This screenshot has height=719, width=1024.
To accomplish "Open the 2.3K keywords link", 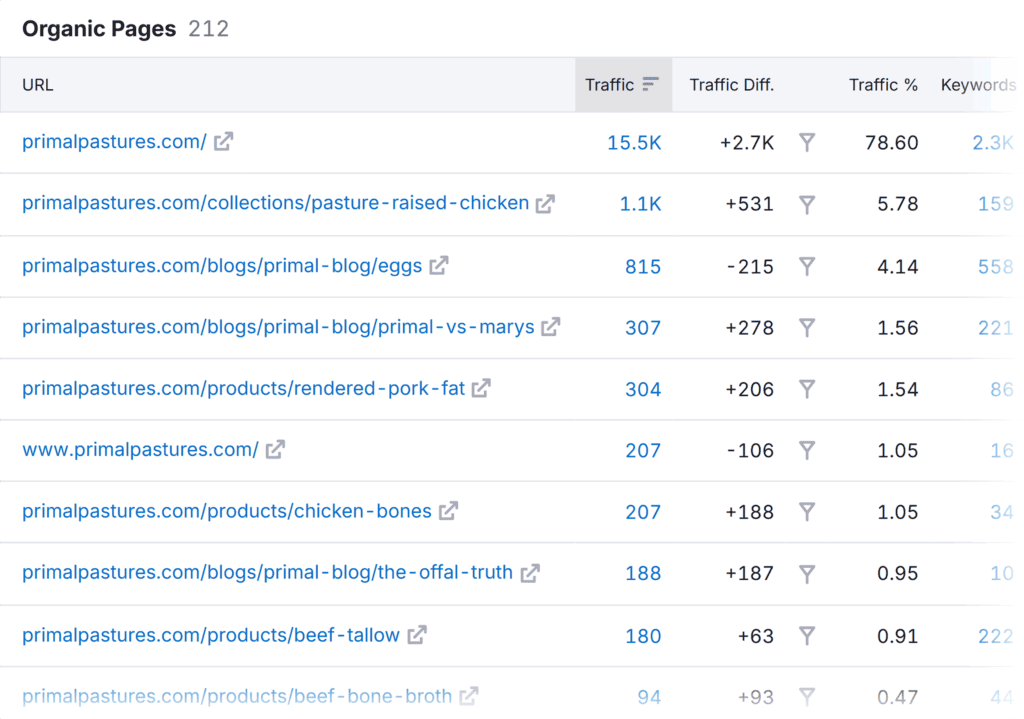I will tap(991, 142).
